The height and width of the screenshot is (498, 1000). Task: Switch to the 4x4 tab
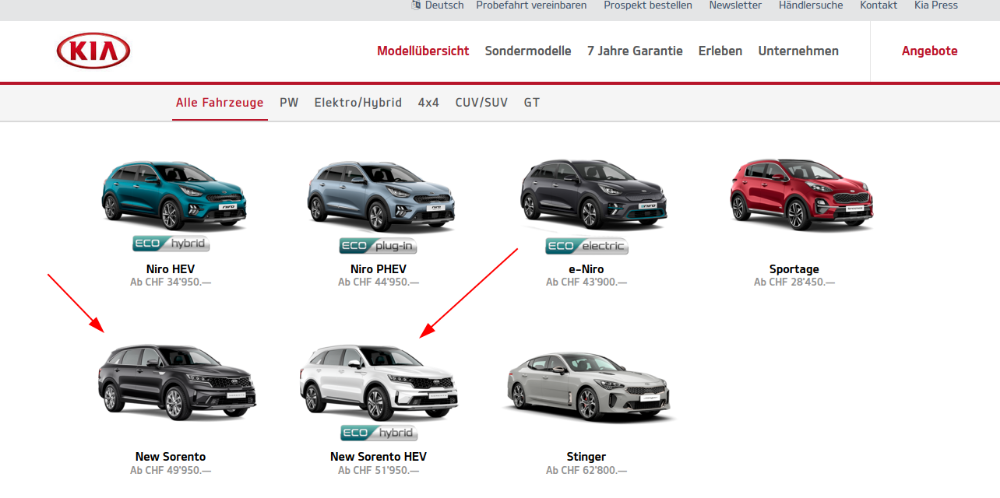click(429, 103)
